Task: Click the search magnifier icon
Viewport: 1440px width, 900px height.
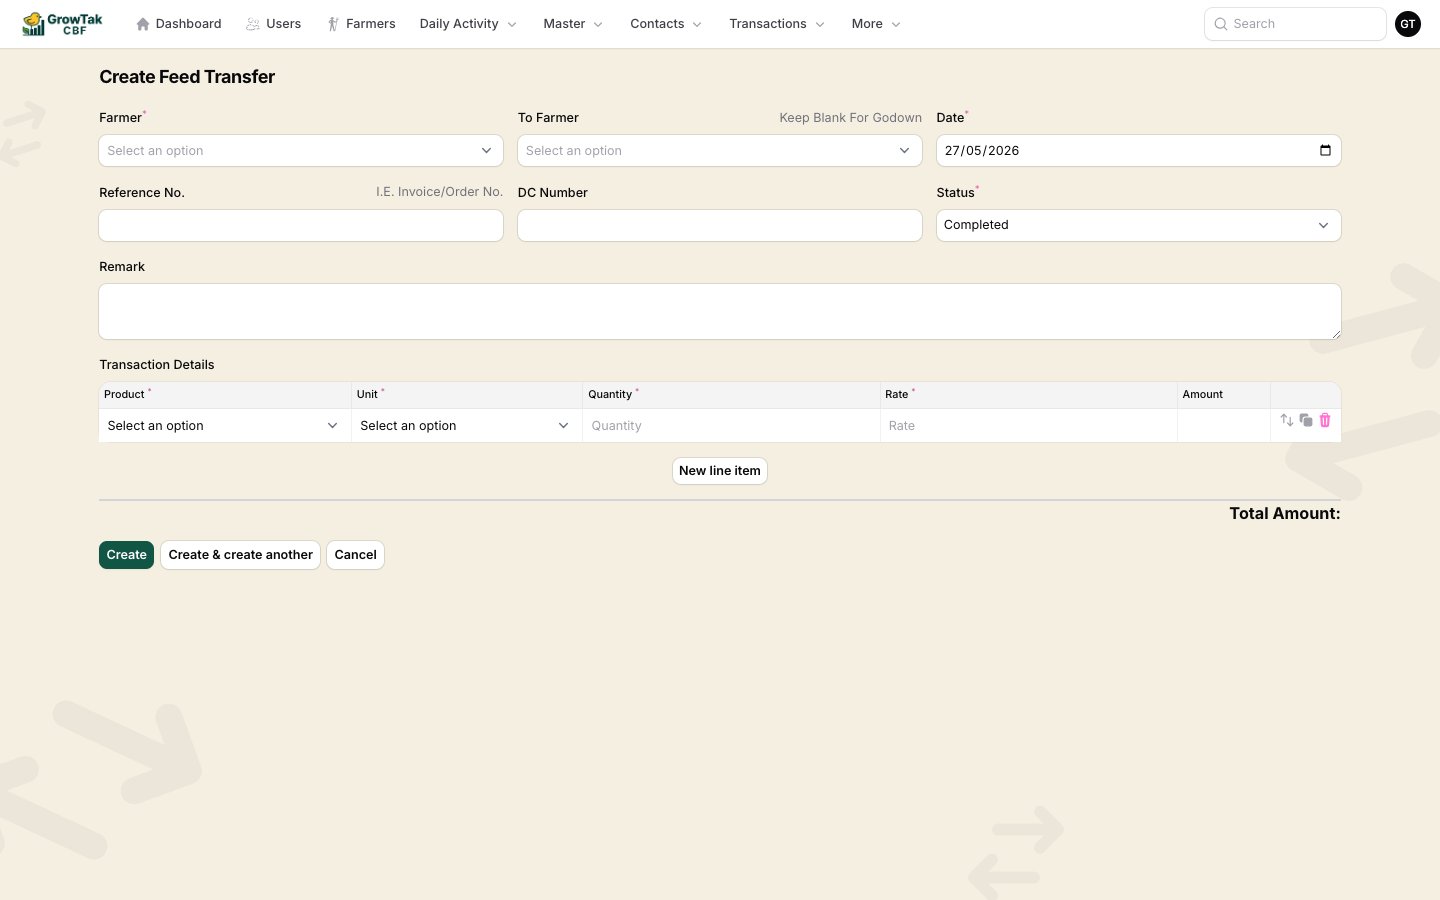Action: [1221, 24]
